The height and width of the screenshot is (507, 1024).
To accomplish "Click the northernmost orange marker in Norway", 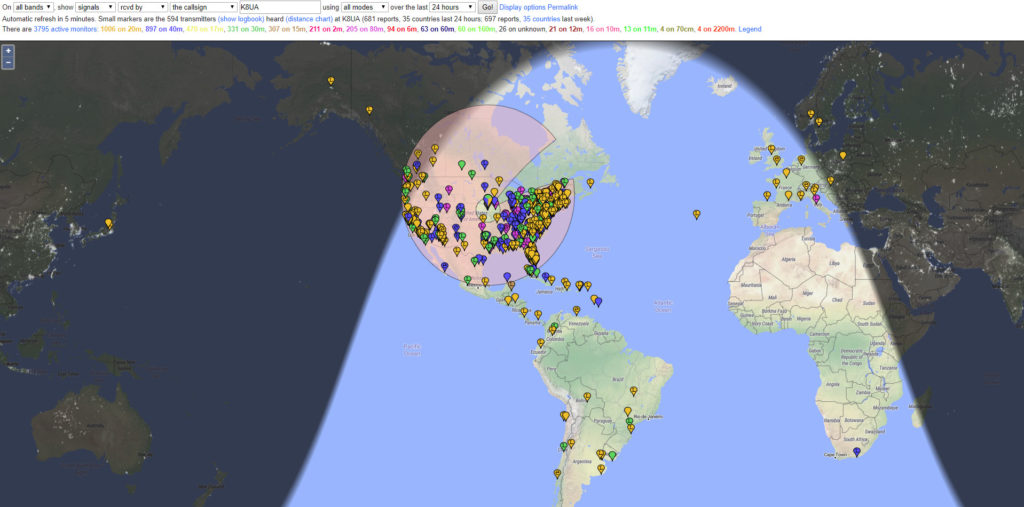I will (810, 113).
